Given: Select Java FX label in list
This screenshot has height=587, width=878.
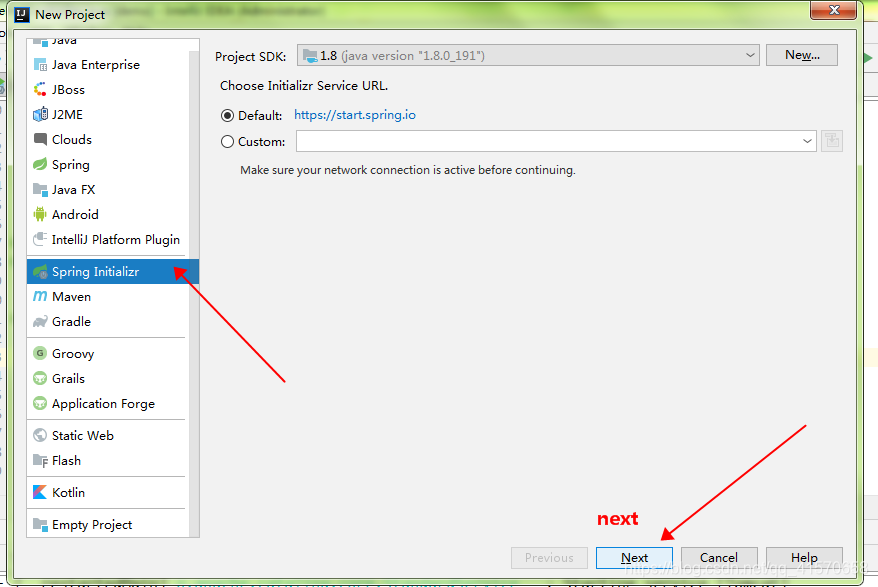Looking at the screenshot, I should (73, 190).
